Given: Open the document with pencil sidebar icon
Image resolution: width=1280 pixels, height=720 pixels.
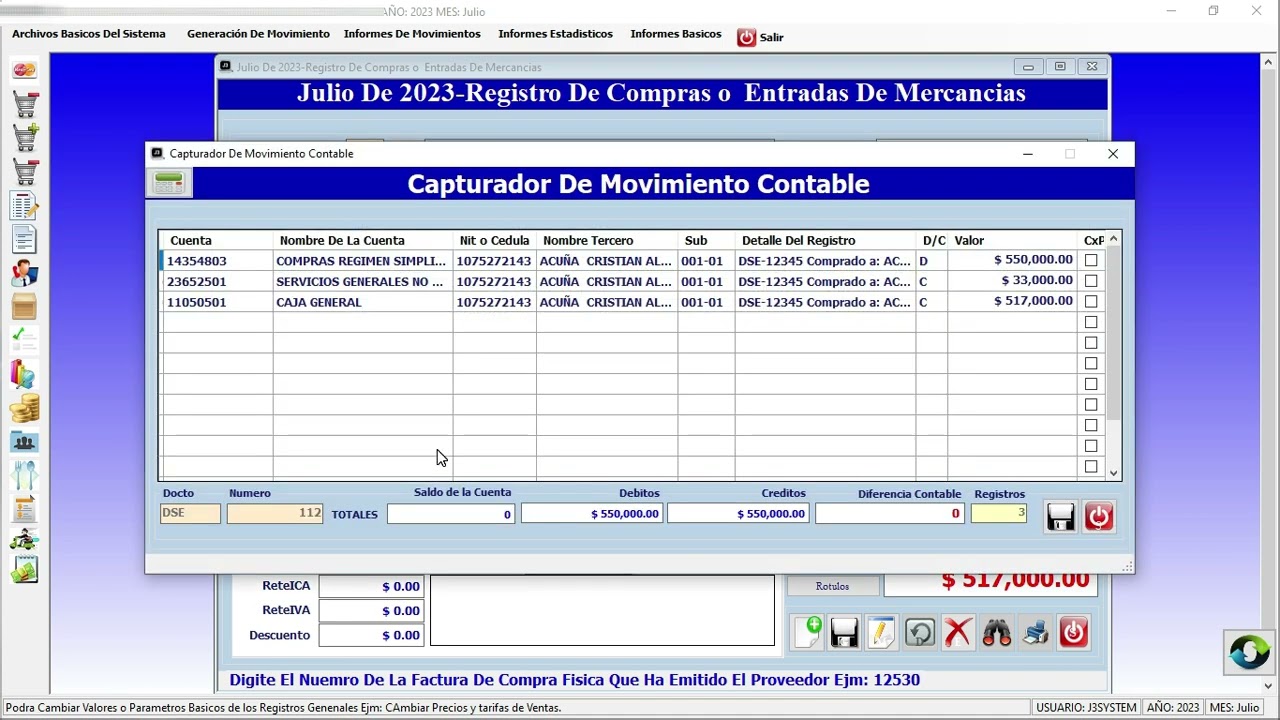Looking at the screenshot, I should pos(24,205).
